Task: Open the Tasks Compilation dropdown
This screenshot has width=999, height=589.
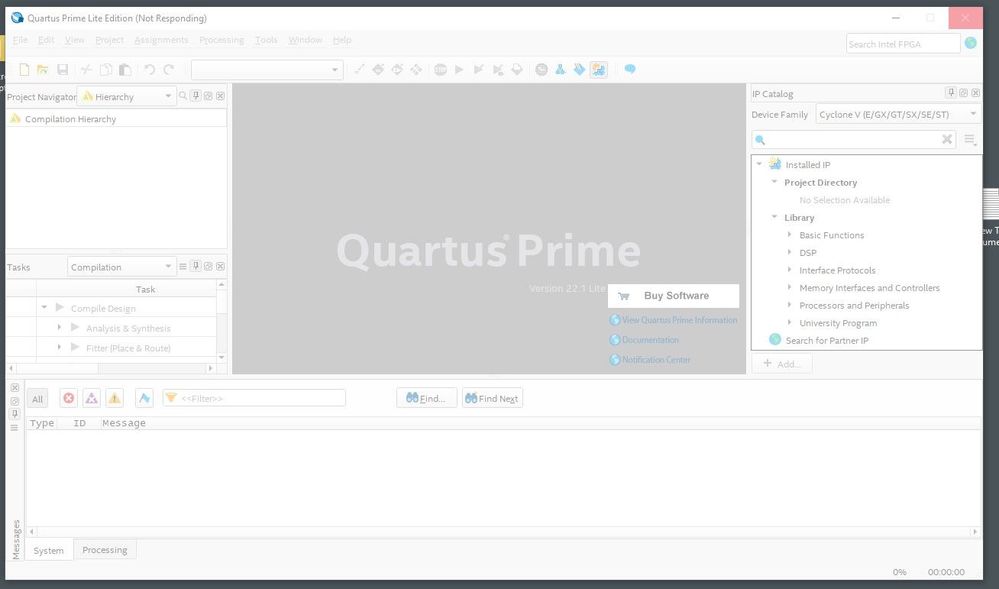Action: coord(121,266)
